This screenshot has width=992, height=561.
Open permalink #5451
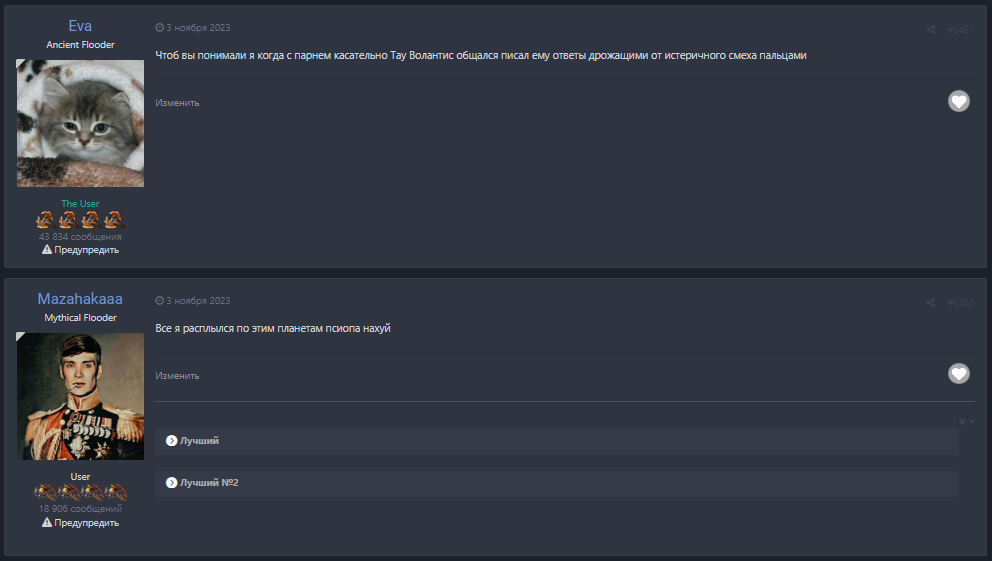pos(960,29)
